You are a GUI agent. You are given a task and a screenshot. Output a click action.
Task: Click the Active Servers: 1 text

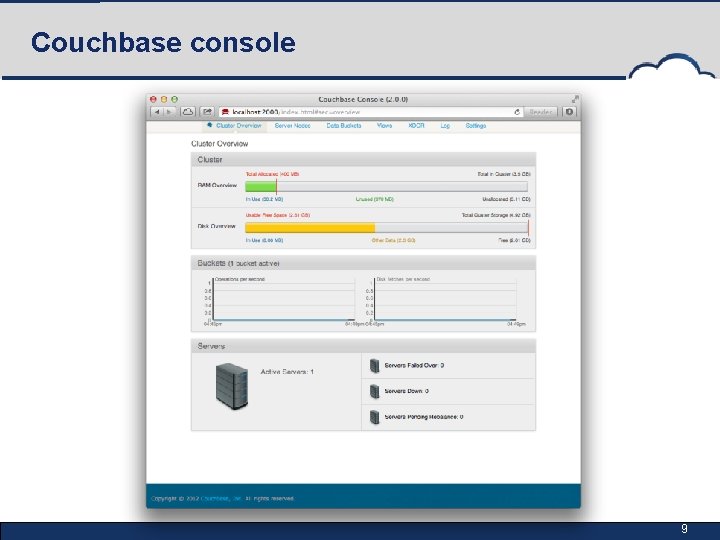pyautogui.click(x=287, y=371)
